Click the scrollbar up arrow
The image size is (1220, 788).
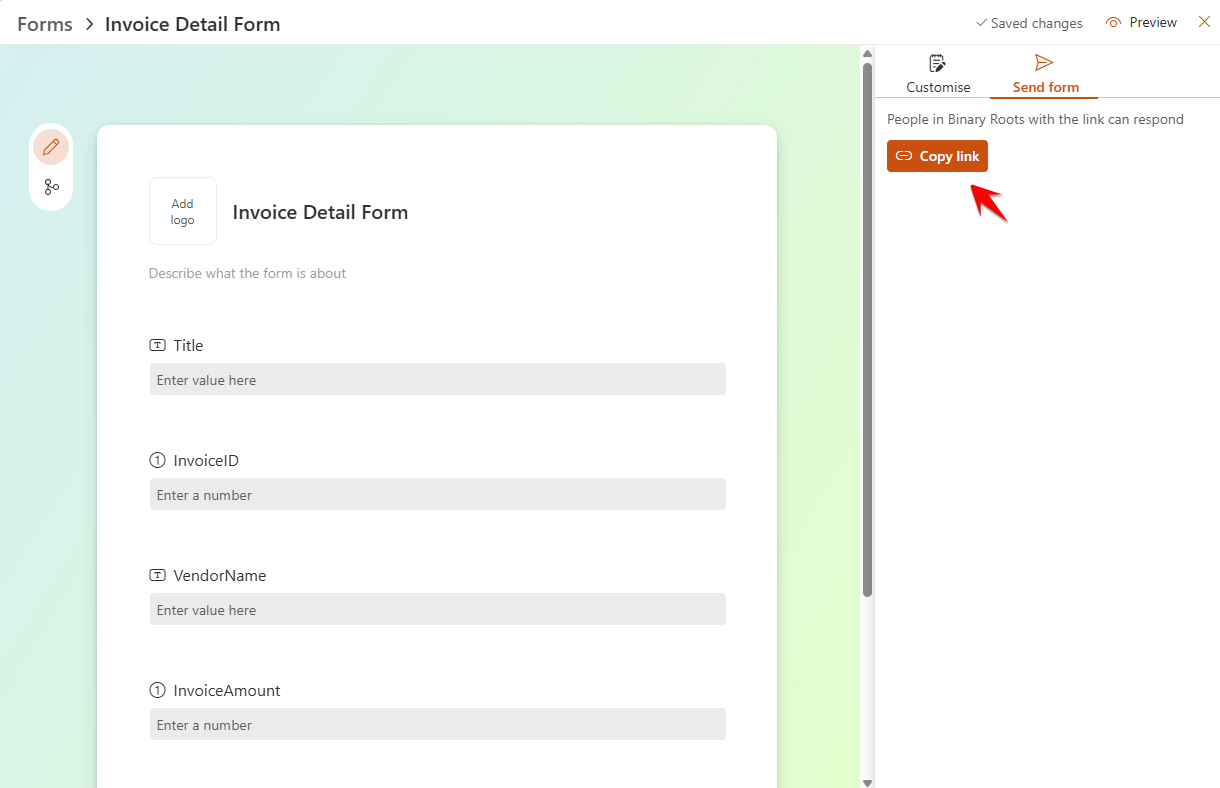tap(868, 53)
